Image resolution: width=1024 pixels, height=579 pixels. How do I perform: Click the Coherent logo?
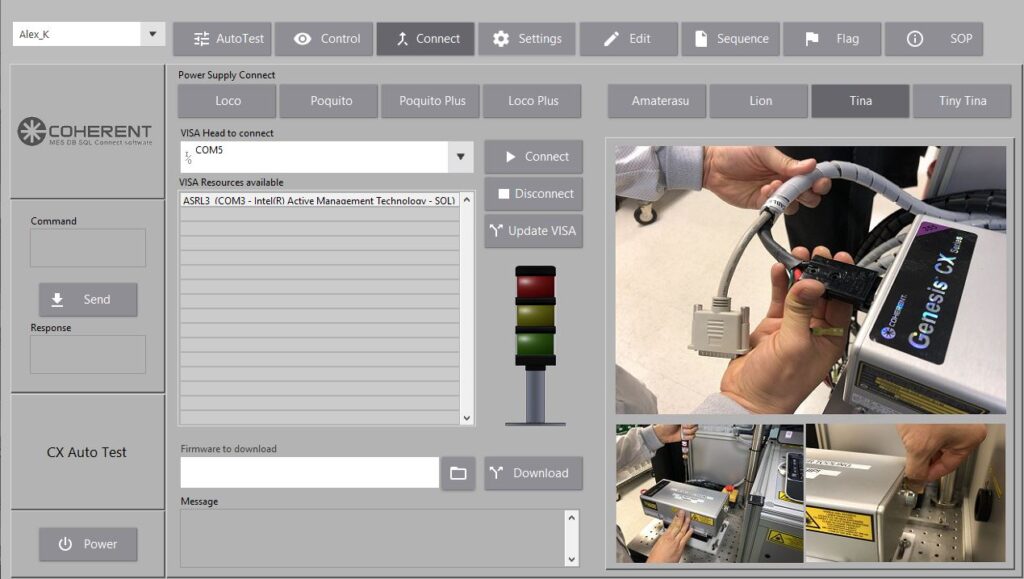click(85, 131)
